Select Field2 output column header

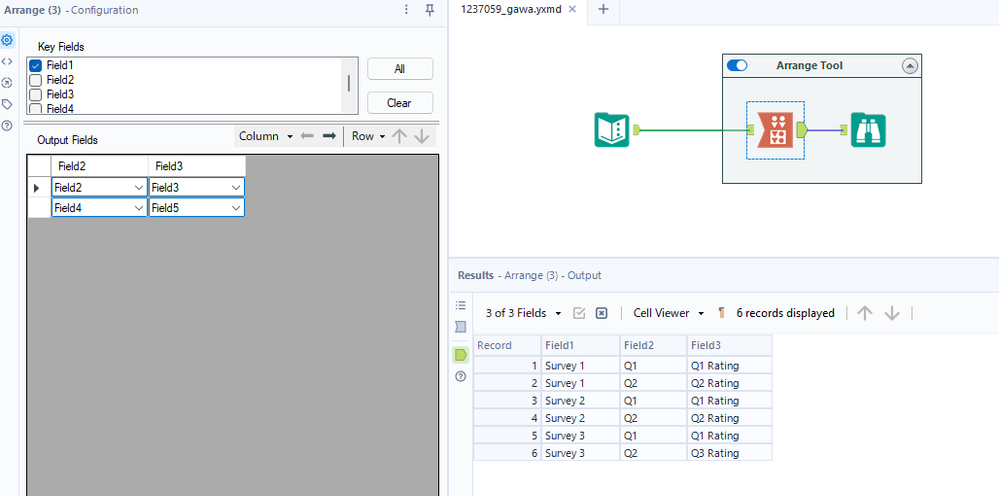click(x=99, y=166)
